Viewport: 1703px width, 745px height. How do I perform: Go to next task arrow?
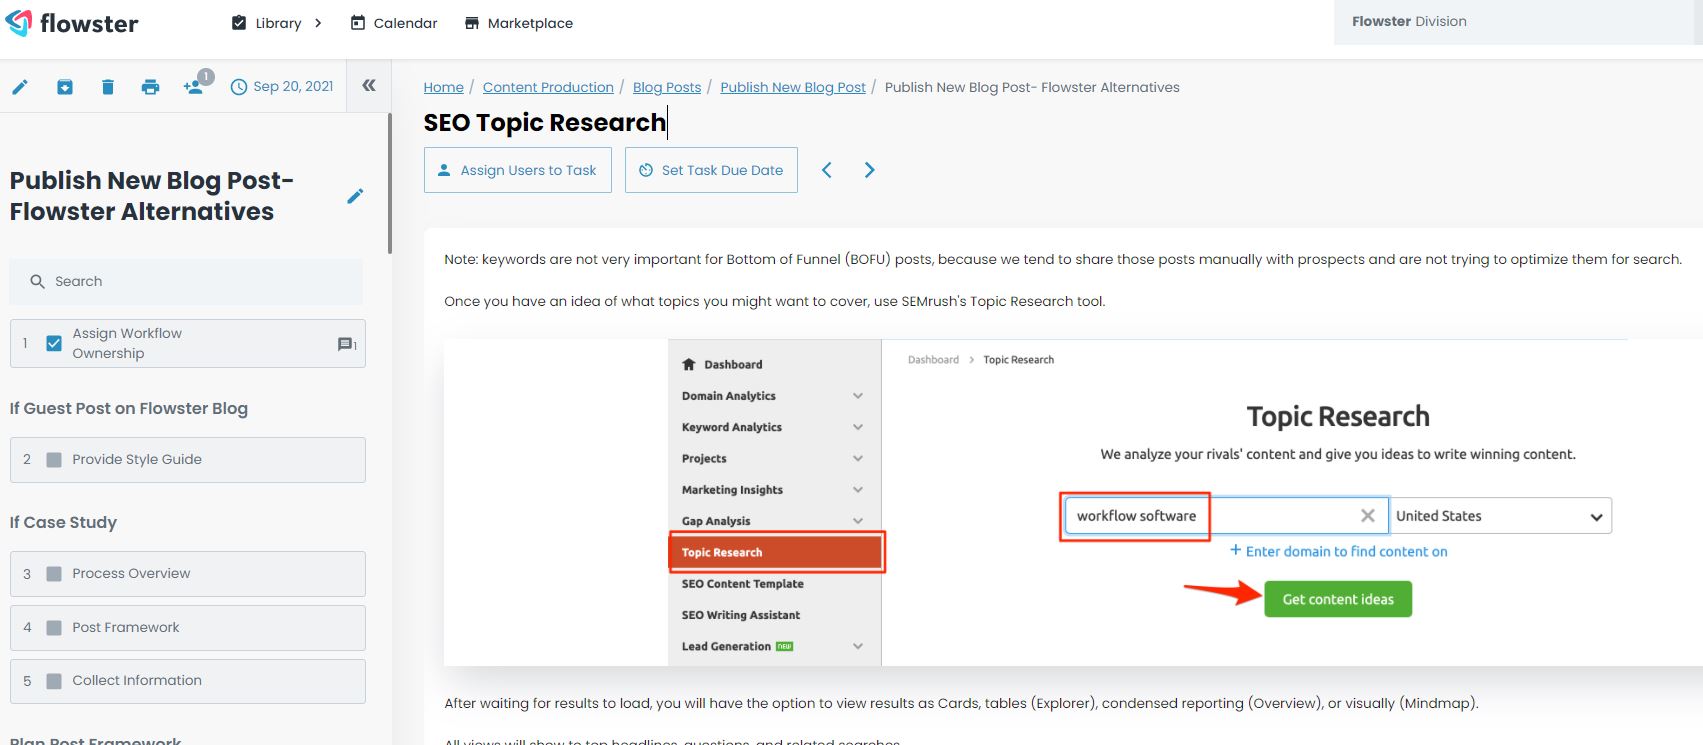(869, 170)
